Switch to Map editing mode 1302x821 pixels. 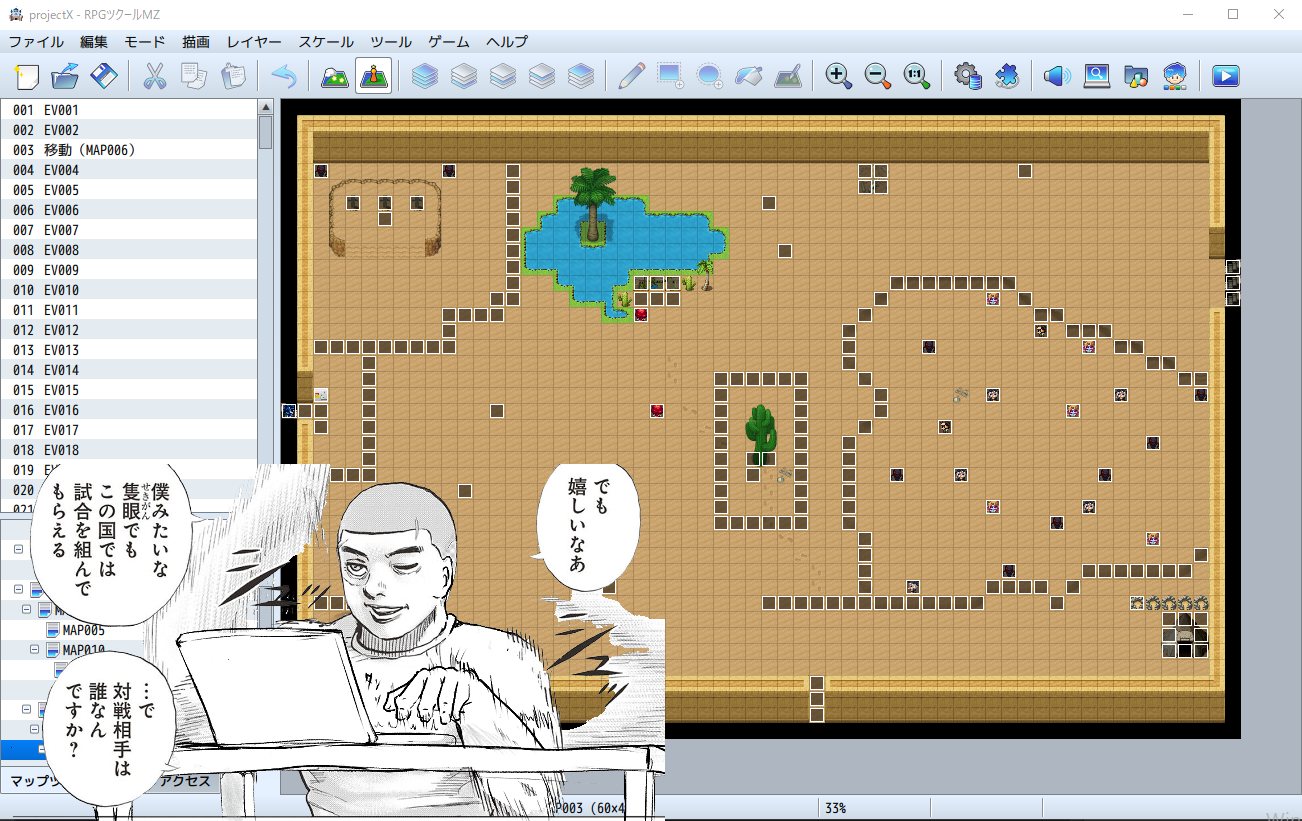click(334, 76)
